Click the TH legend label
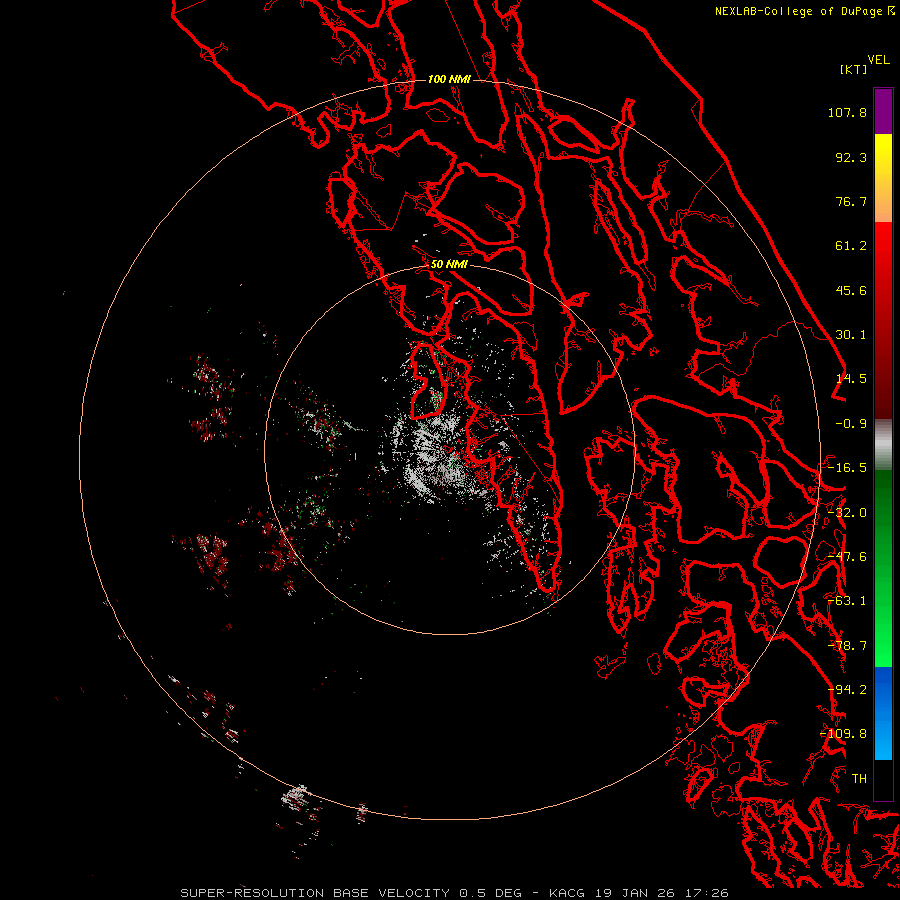 (859, 779)
